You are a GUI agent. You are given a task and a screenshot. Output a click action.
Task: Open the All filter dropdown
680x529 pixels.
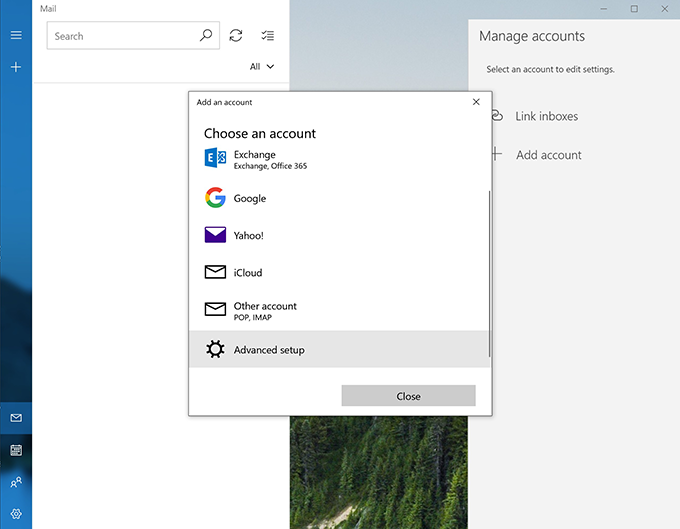262,66
